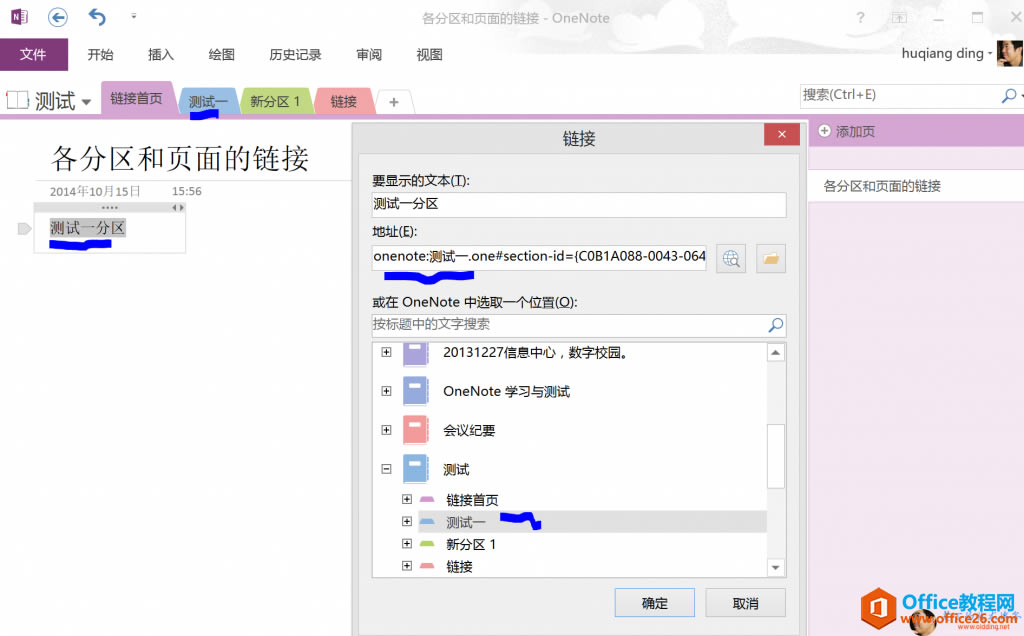Click the magnifier in the dialog search field

775,325
